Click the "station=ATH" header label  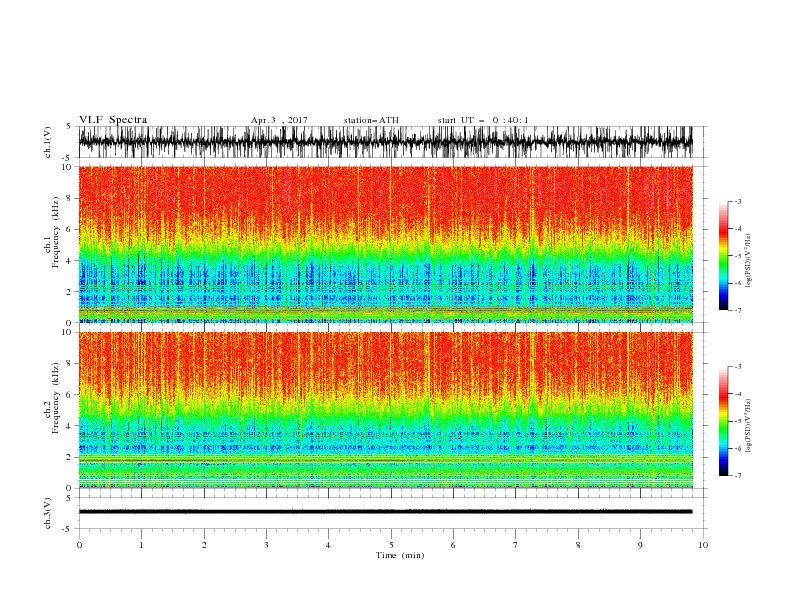click(371, 120)
